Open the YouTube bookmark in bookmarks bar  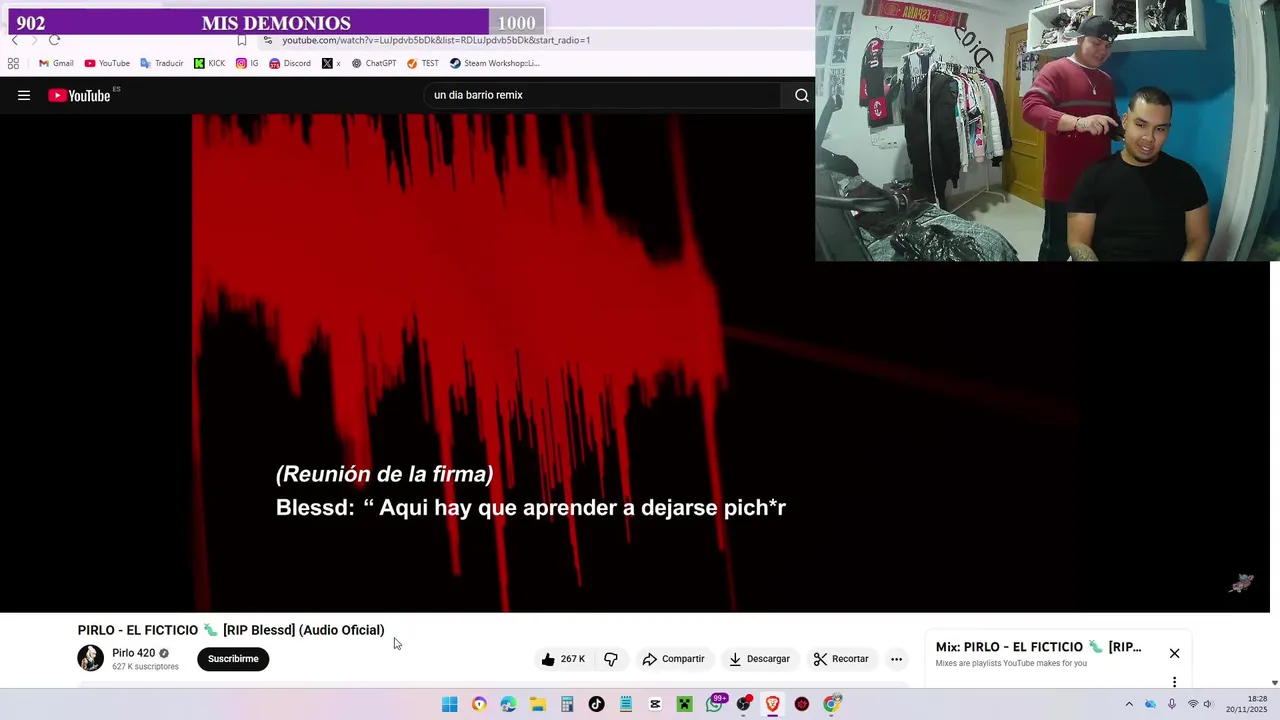107,63
